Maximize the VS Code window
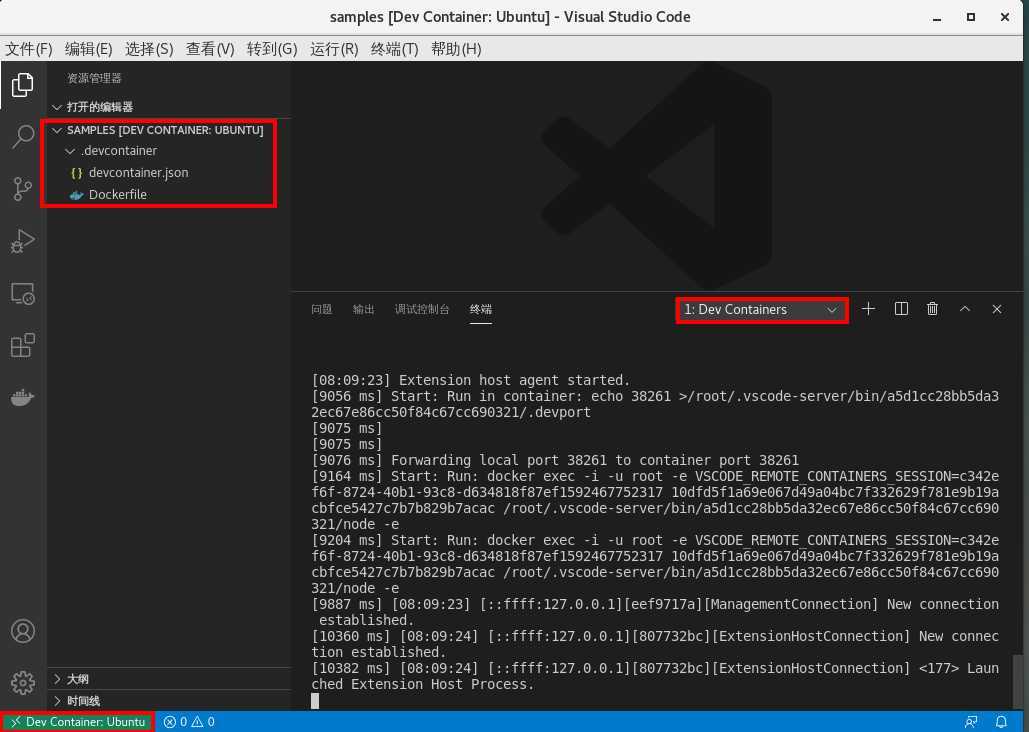The height and width of the screenshot is (732, 1029). pyautogui.click(x=971, y=18)
